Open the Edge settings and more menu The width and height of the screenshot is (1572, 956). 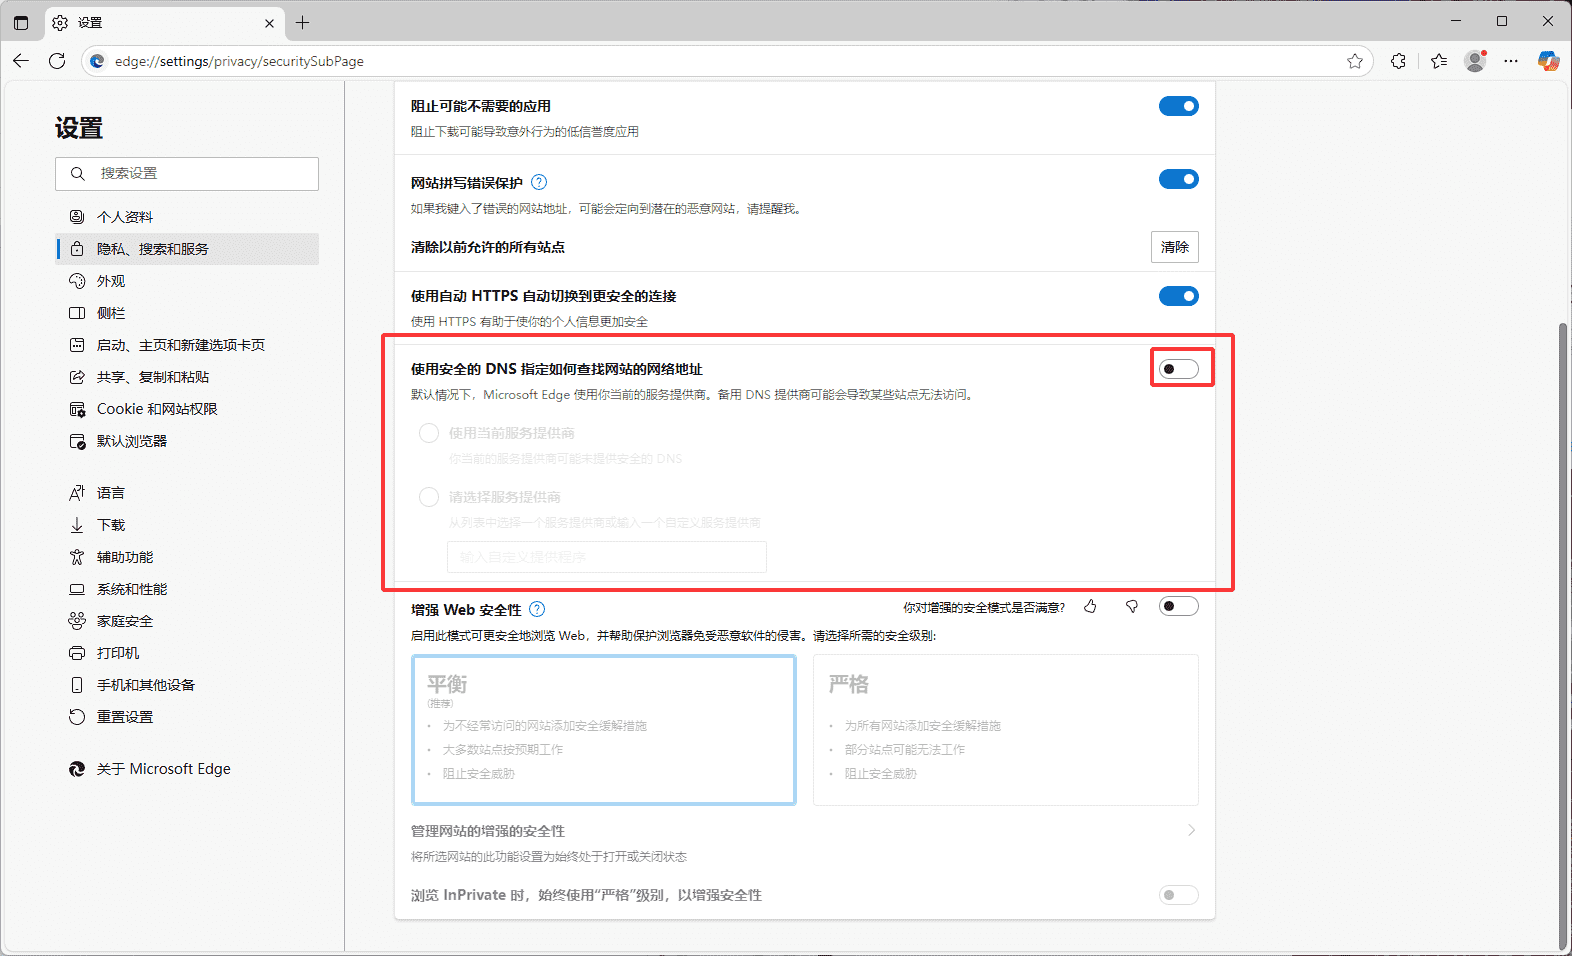pos(1511,61)
